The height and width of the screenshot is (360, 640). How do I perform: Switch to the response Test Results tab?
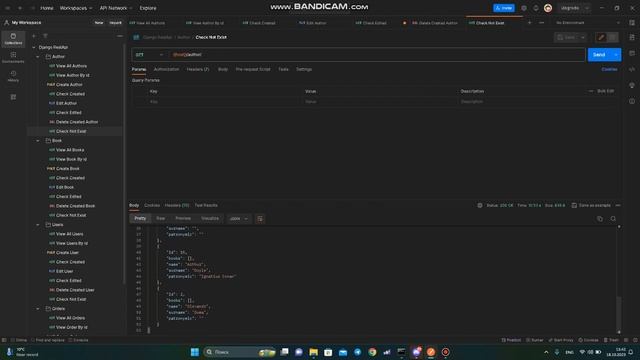pos(206,205)
